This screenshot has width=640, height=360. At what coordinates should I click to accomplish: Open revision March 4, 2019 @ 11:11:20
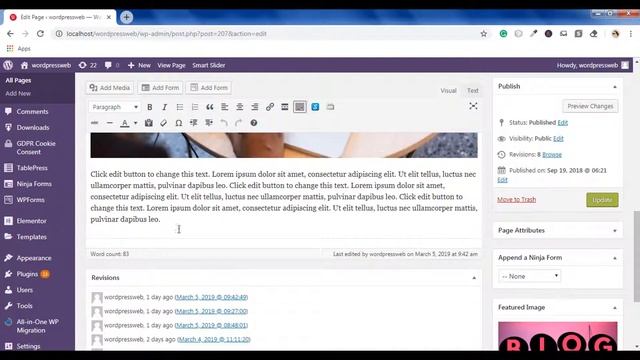coord(214,339)
